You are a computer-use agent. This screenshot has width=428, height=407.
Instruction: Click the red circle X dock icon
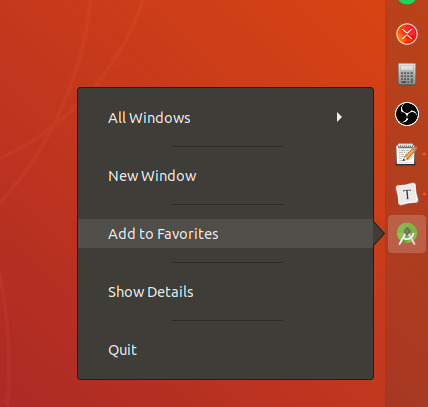click(x=407, y=34)
